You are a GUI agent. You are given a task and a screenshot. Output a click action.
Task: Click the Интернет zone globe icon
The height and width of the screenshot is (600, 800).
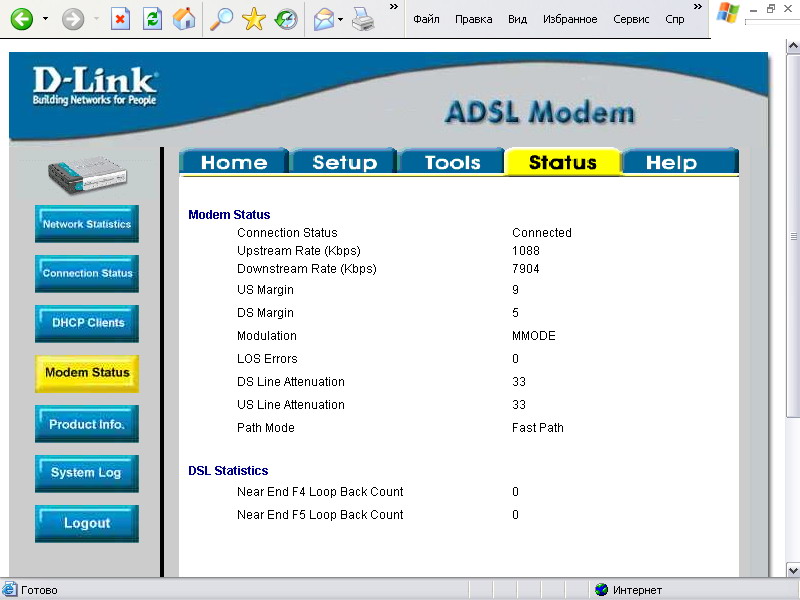coord(602,590)
